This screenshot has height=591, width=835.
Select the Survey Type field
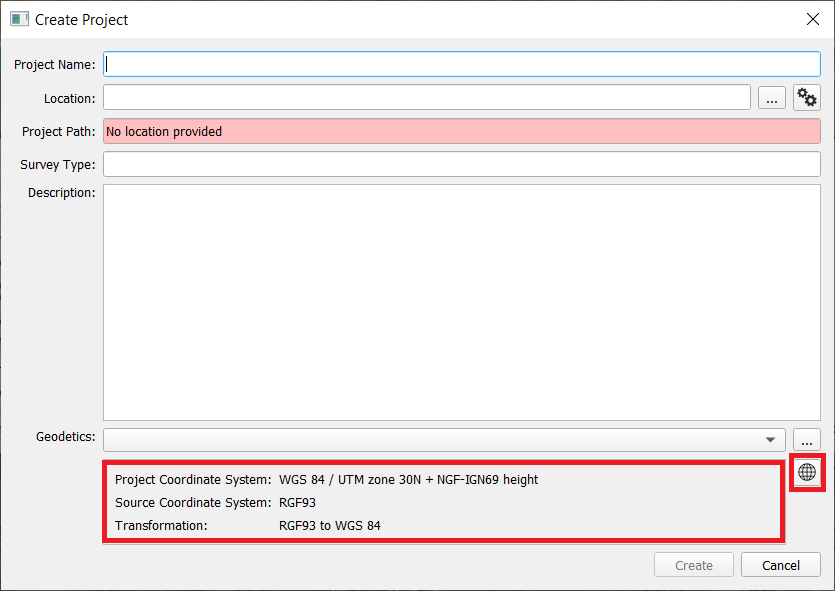tap(462, 164)
